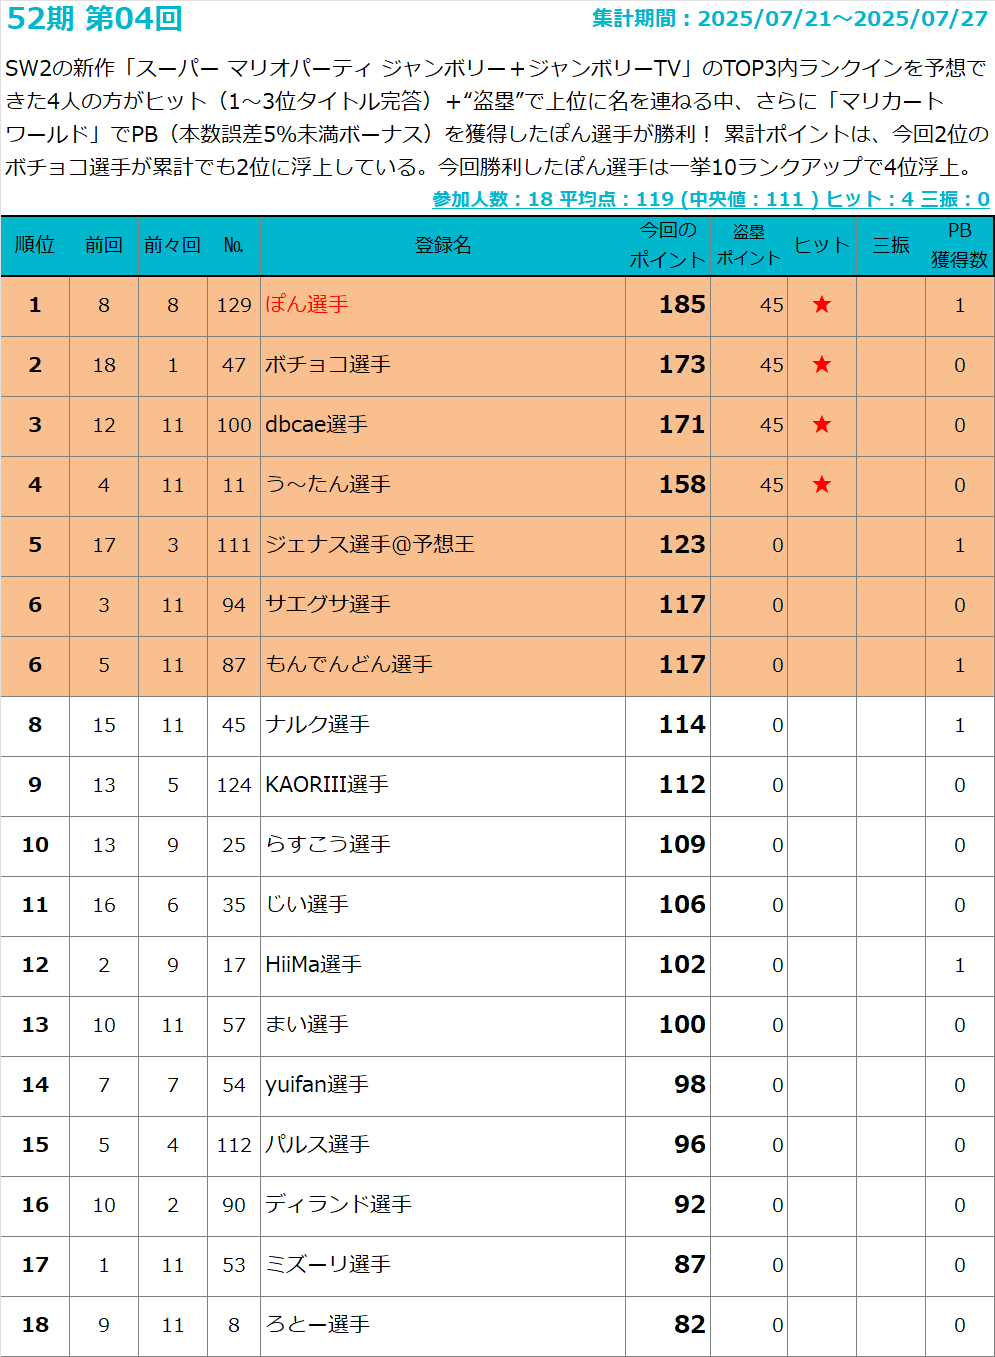Click the 52期 第04回 title heading
The height and width of the screenshot is (1357, 995).
[95, 18]
